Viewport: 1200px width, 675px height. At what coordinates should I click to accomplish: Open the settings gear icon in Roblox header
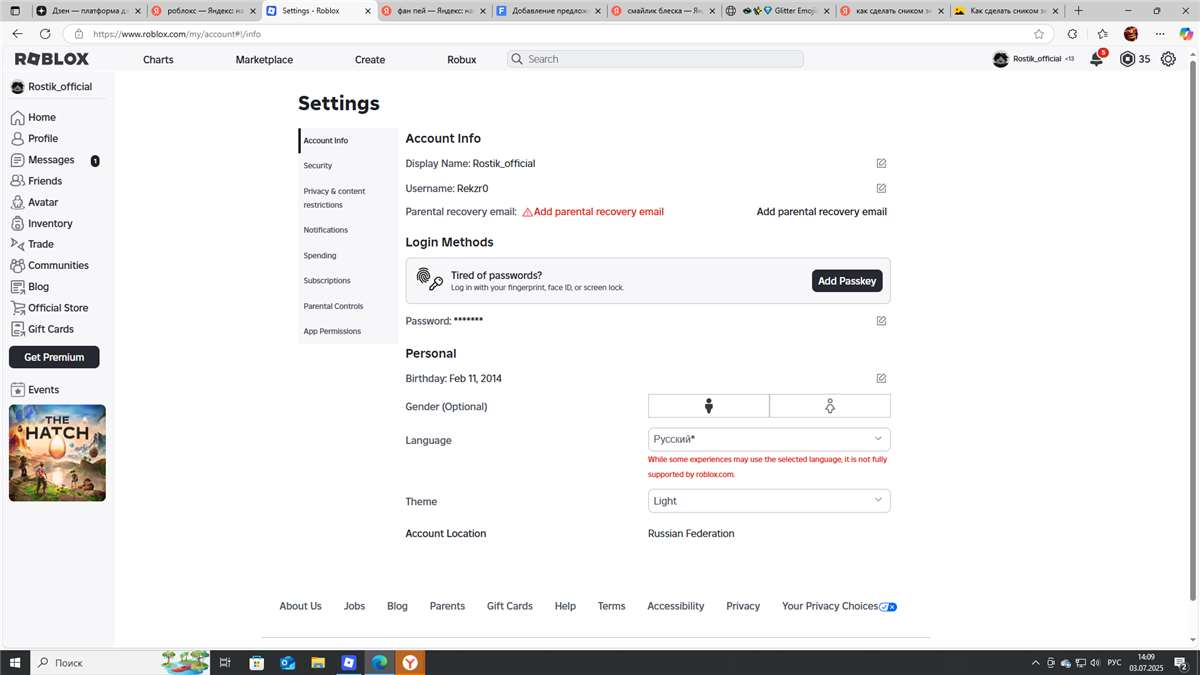pos(1168,59)
